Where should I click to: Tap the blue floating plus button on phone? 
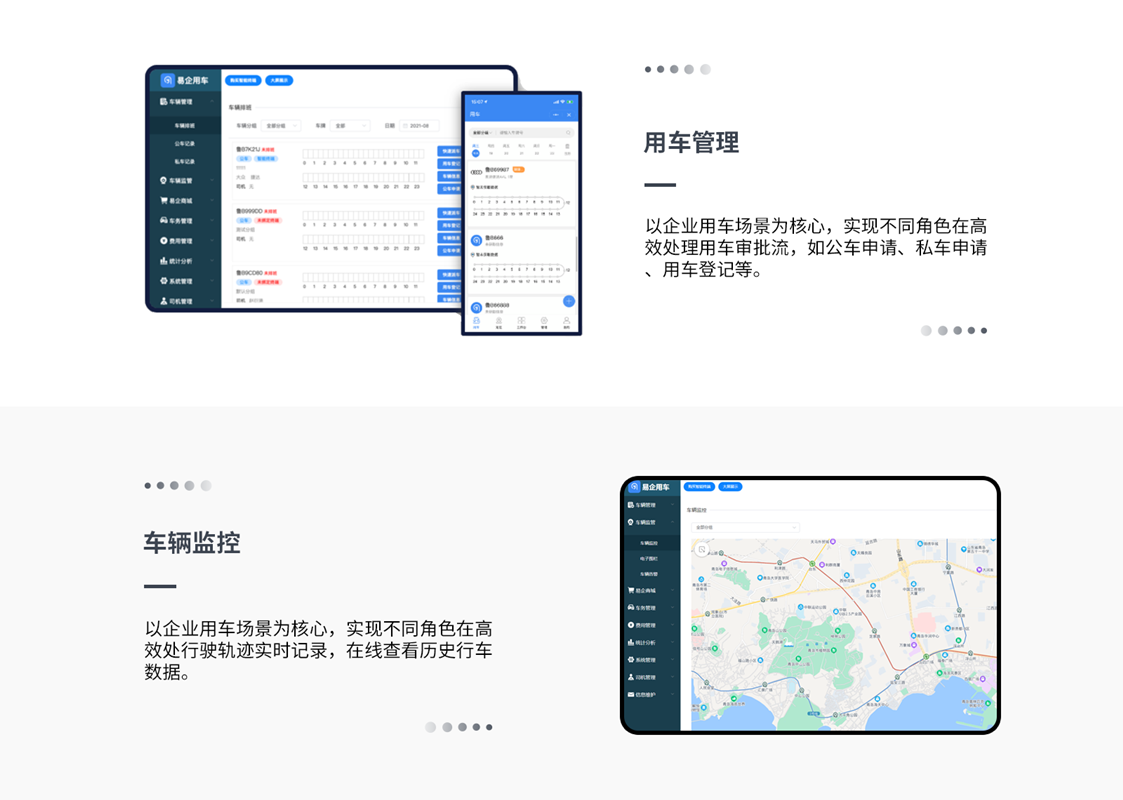(568, 301)
